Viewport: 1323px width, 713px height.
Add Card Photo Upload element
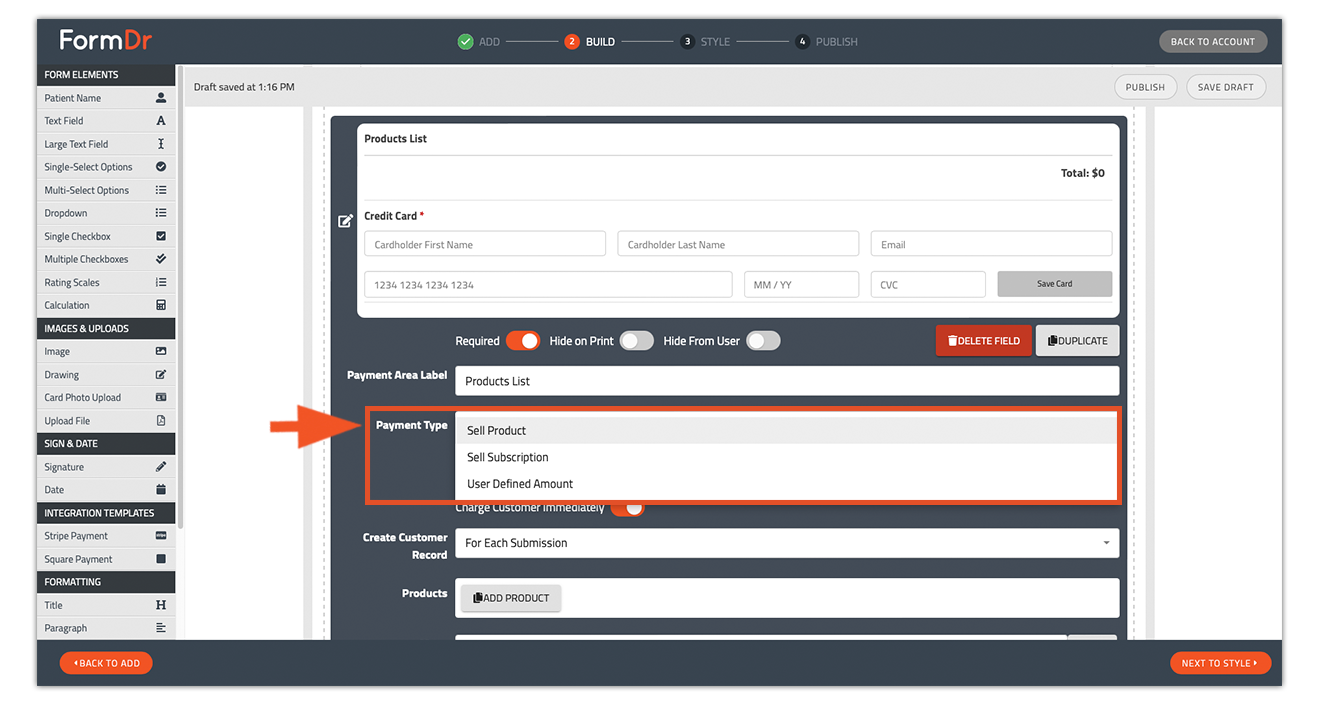click(x=106, y=397)
